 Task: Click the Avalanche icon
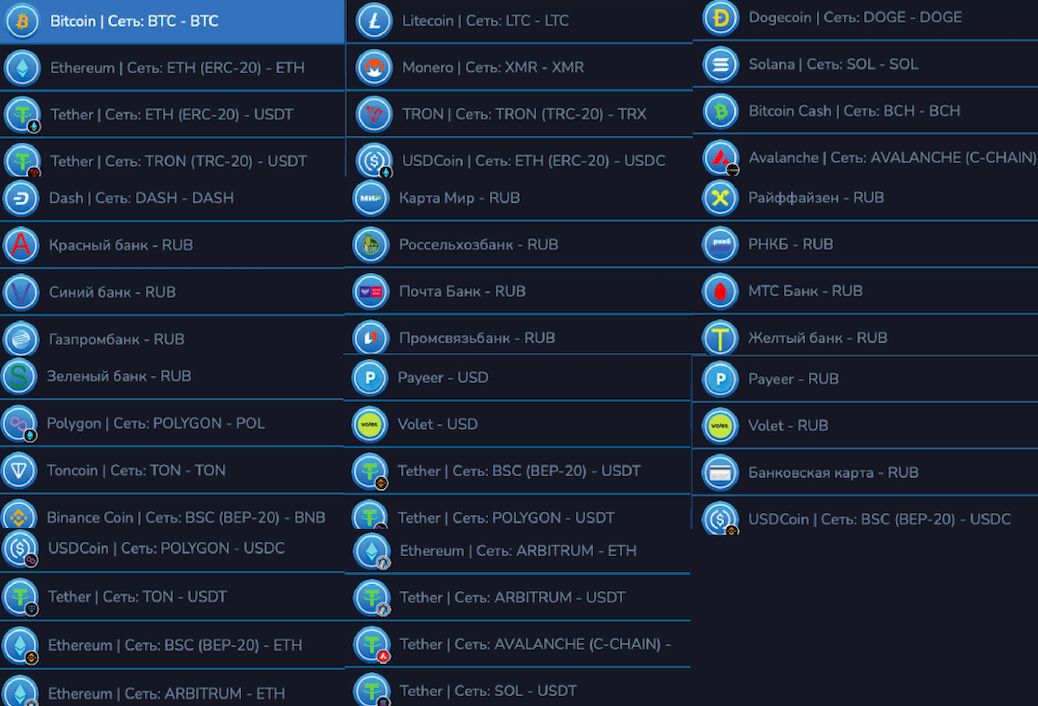(x=720, y=158)
